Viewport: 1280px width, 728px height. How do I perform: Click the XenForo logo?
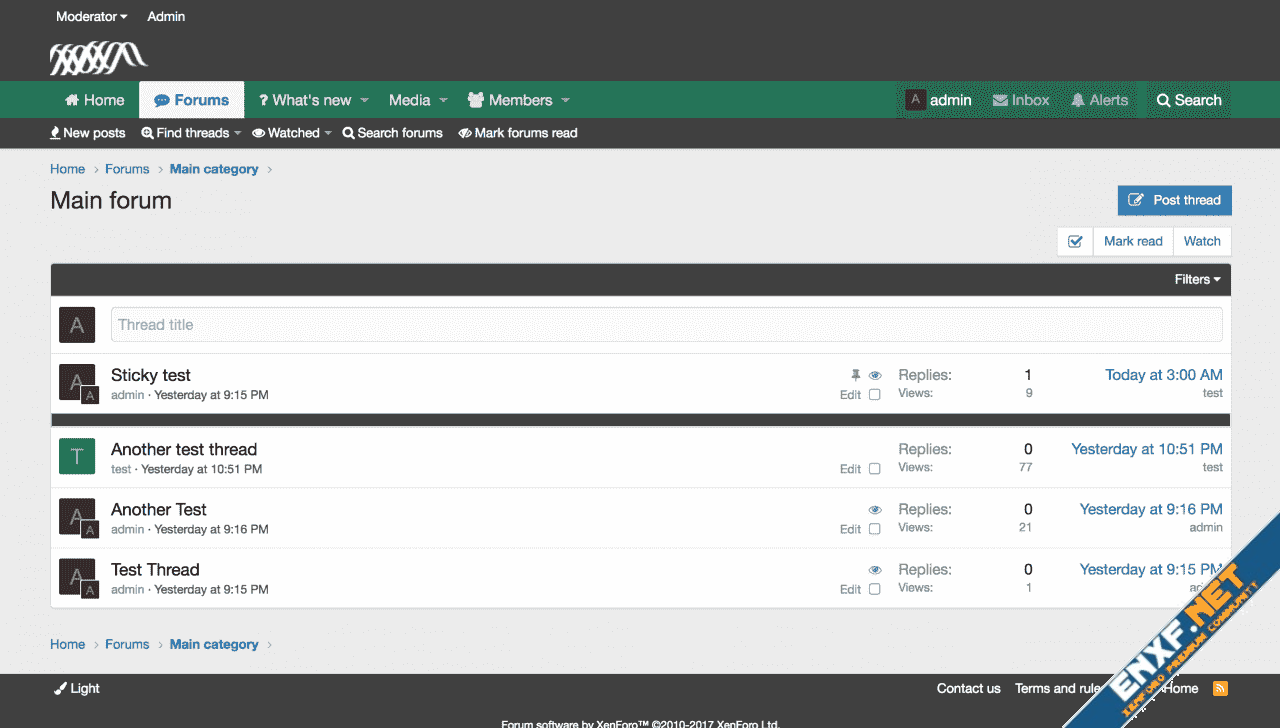[x=98, y=58]
